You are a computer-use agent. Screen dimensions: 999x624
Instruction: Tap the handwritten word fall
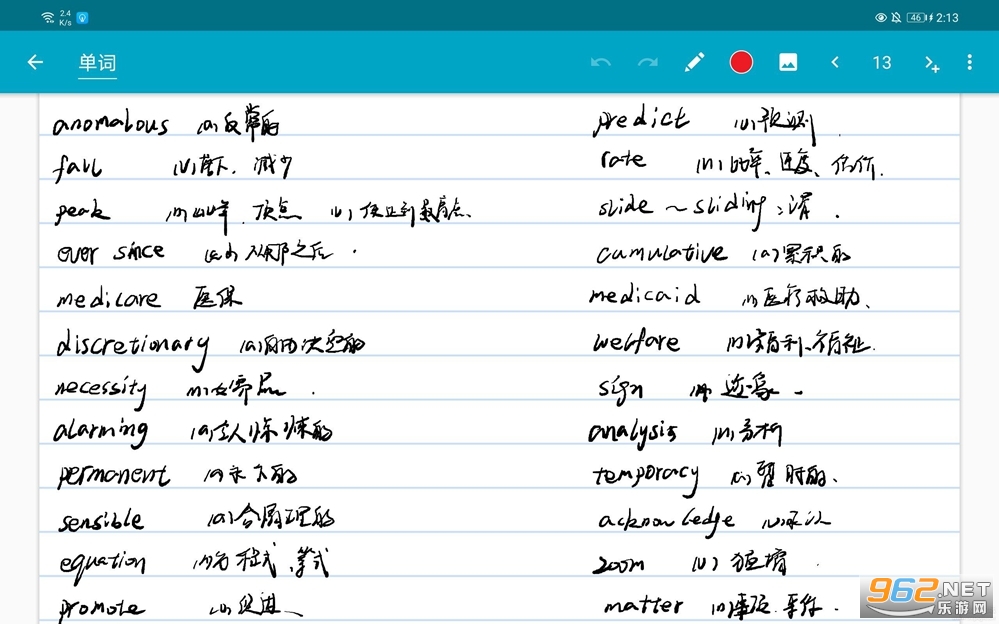[x=77, y=167]
